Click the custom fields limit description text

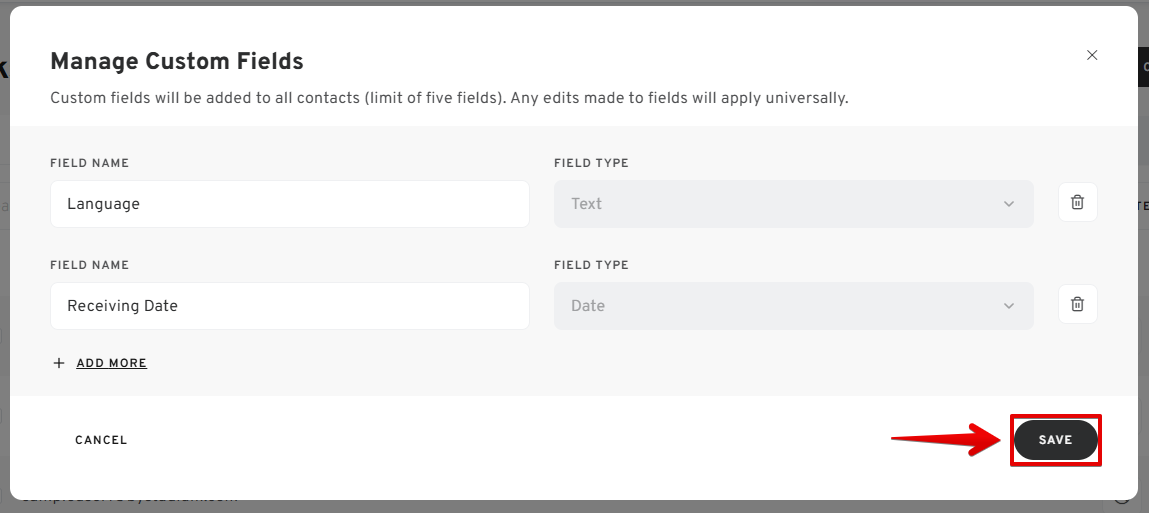click(449, 98)
